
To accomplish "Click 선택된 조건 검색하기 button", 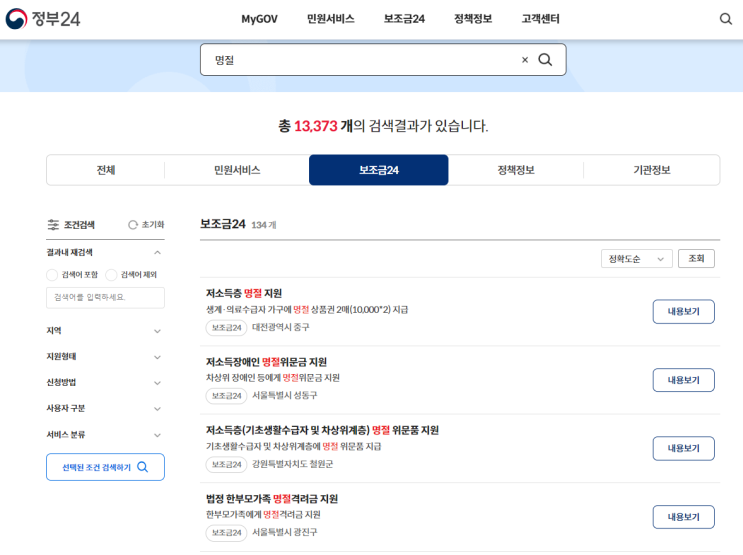I will [105, 467].
